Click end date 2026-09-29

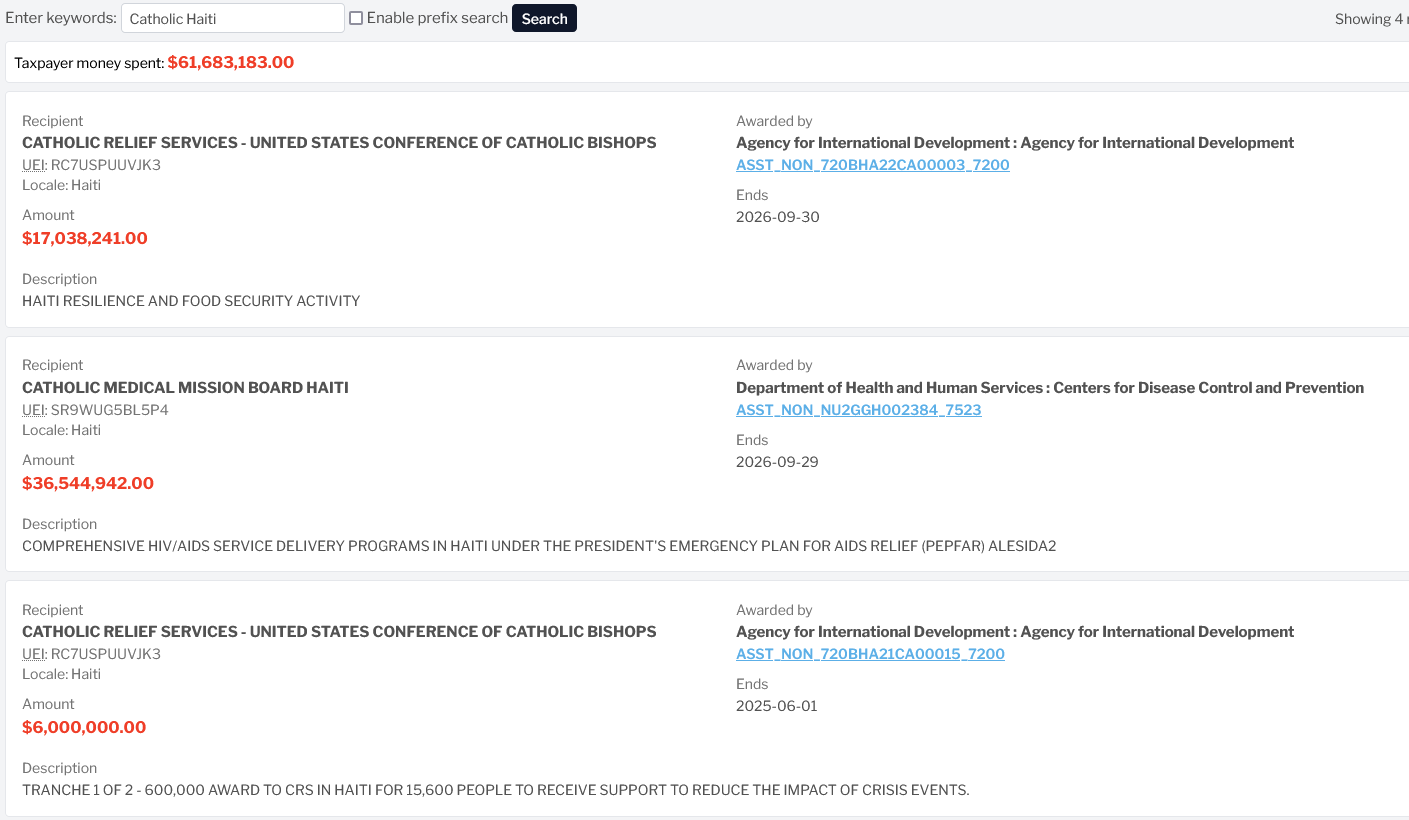(777, 462)
